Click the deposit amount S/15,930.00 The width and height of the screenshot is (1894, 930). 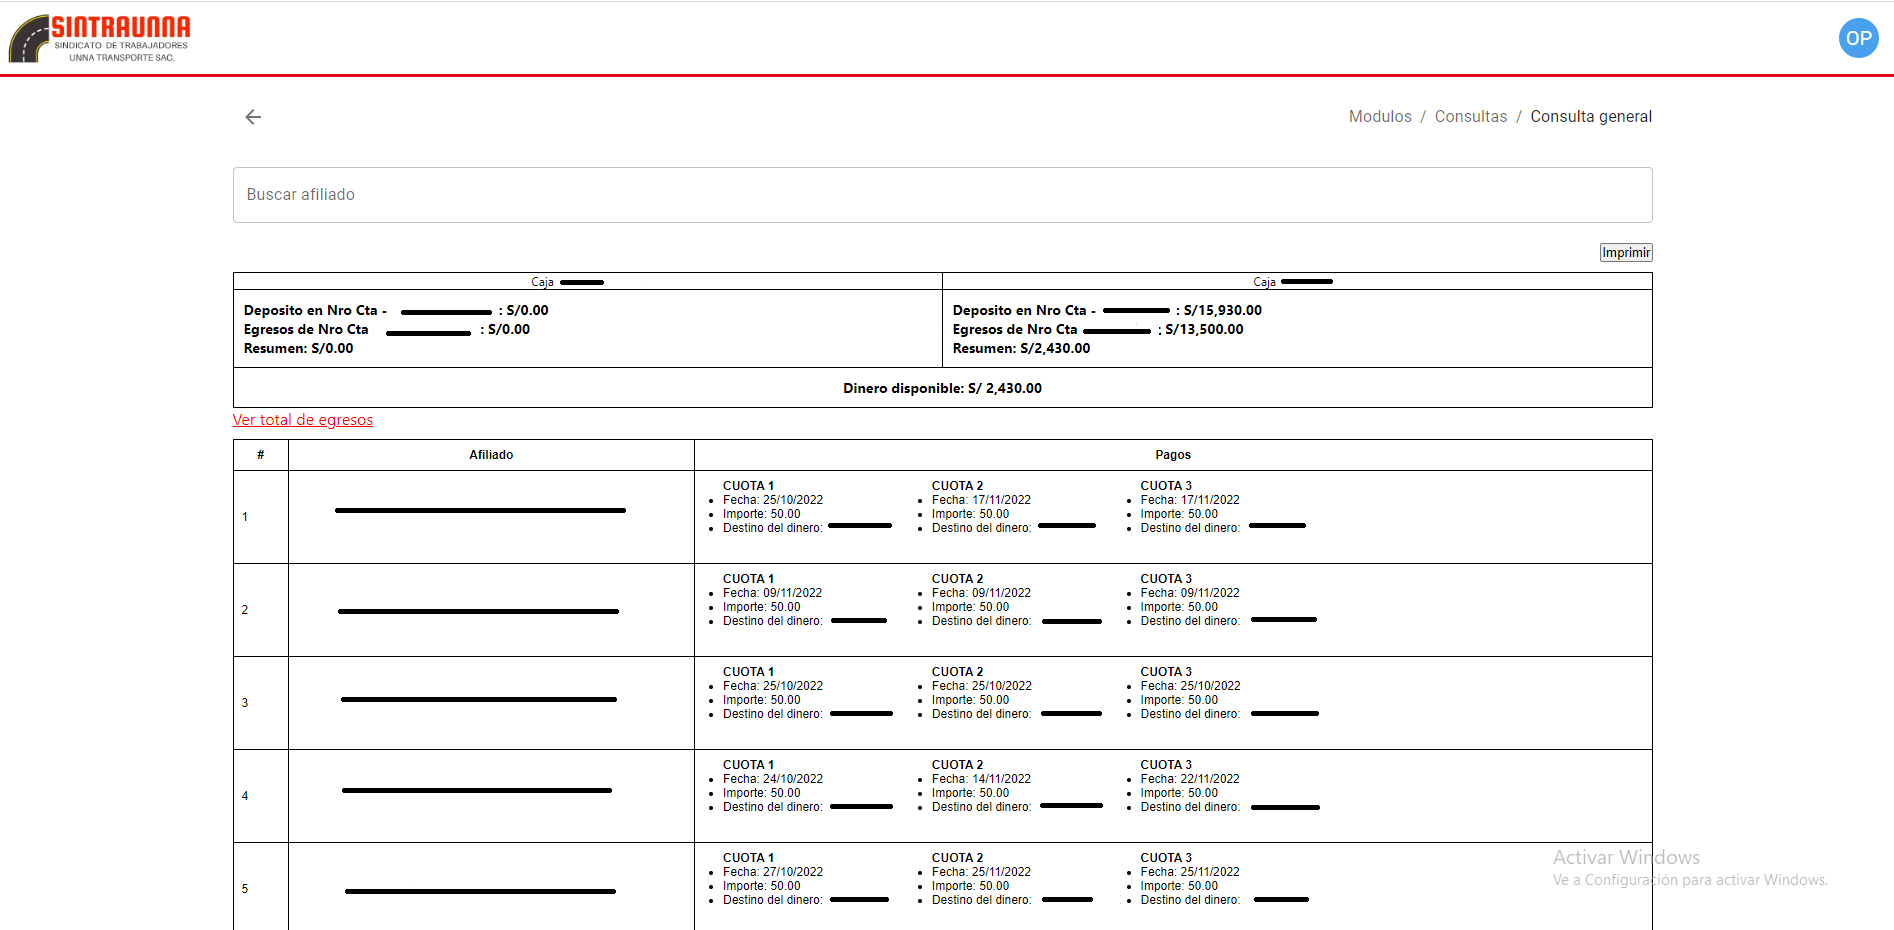(x=1222, y=311)
